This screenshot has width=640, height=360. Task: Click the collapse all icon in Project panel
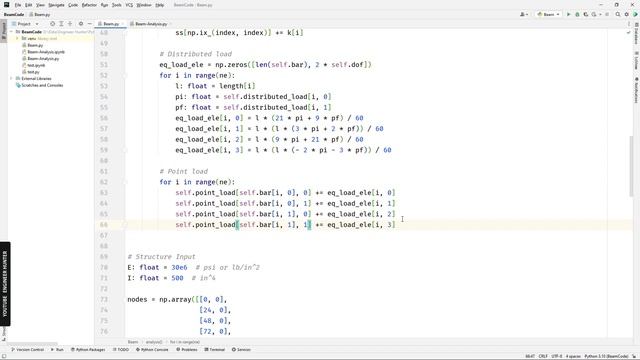pyautogui.click(x=70, y=24)
